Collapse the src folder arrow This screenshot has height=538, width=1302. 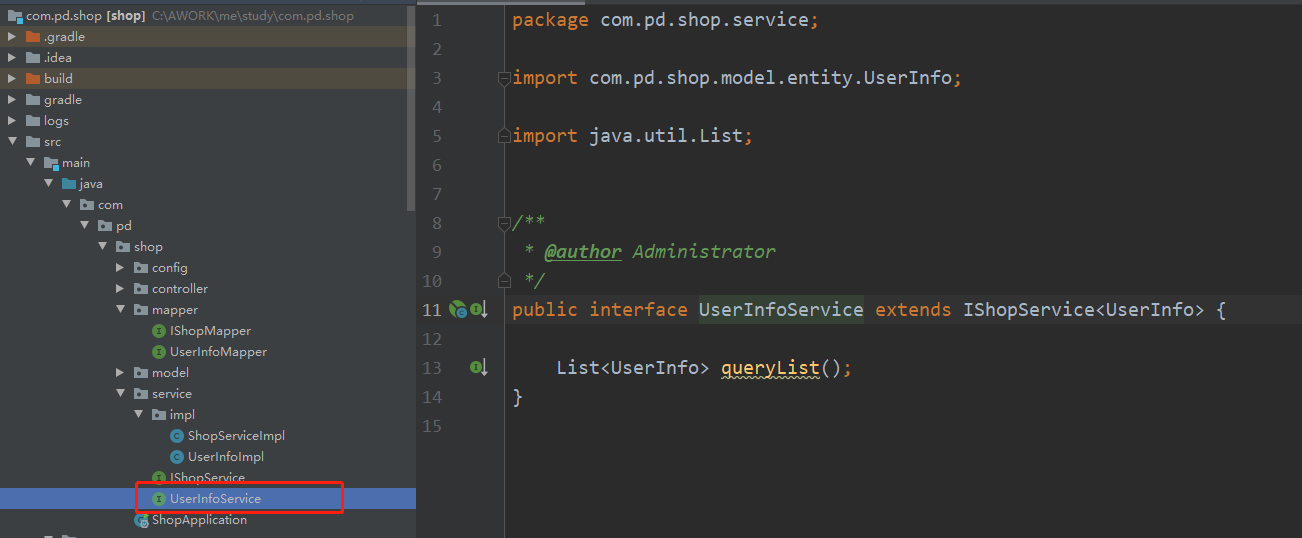[x=12, y=141]
